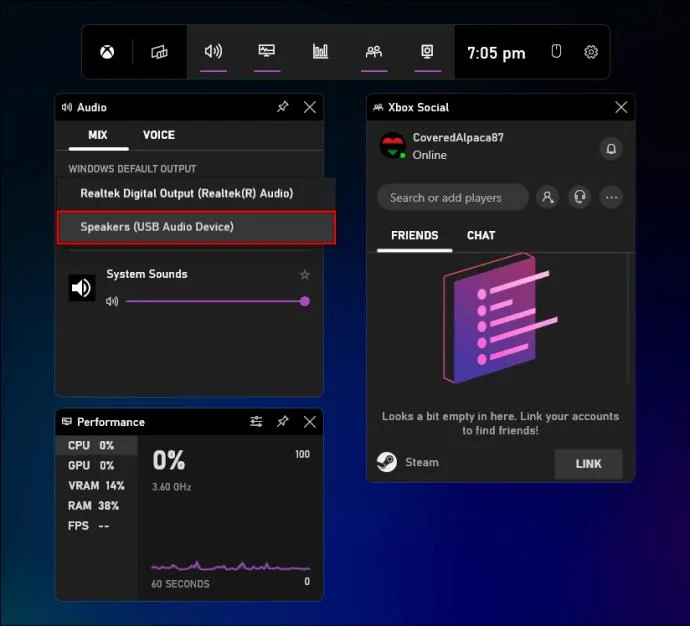Focus the Search or add players field
Screen dimensions: 690x626
pyautogui.click(x=453, y=198)
